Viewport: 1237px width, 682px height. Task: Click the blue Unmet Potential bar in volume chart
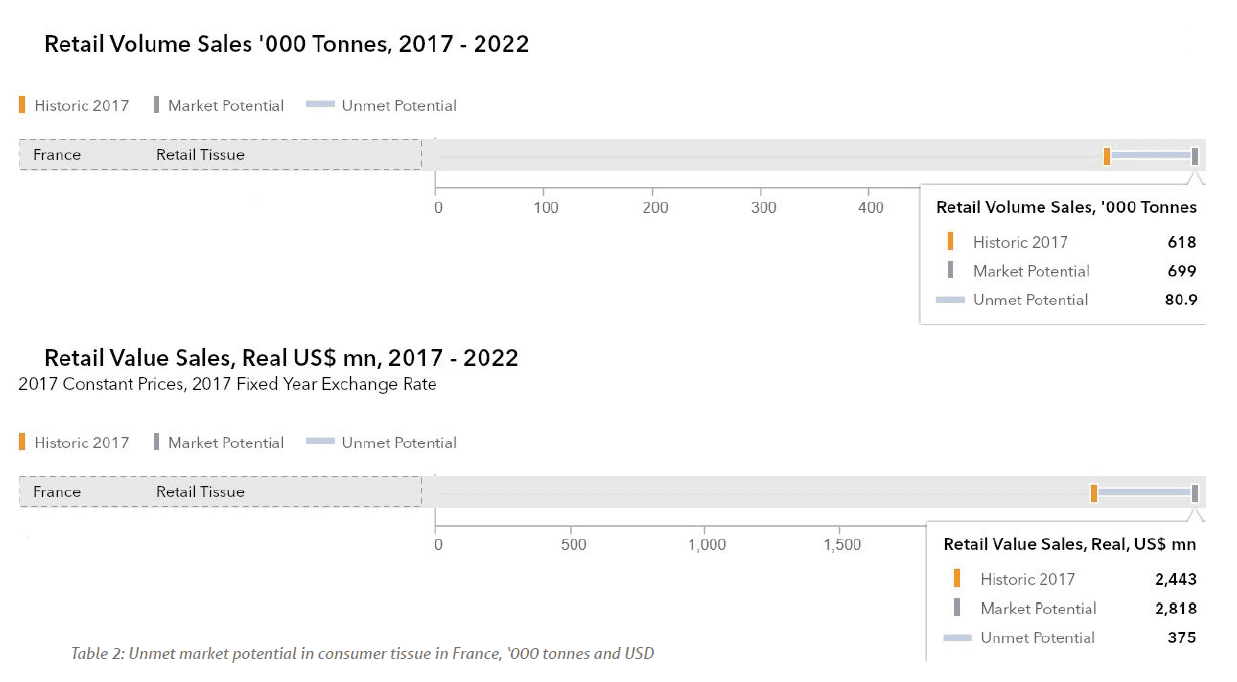pyautogui.click(x=1151, y=156)
